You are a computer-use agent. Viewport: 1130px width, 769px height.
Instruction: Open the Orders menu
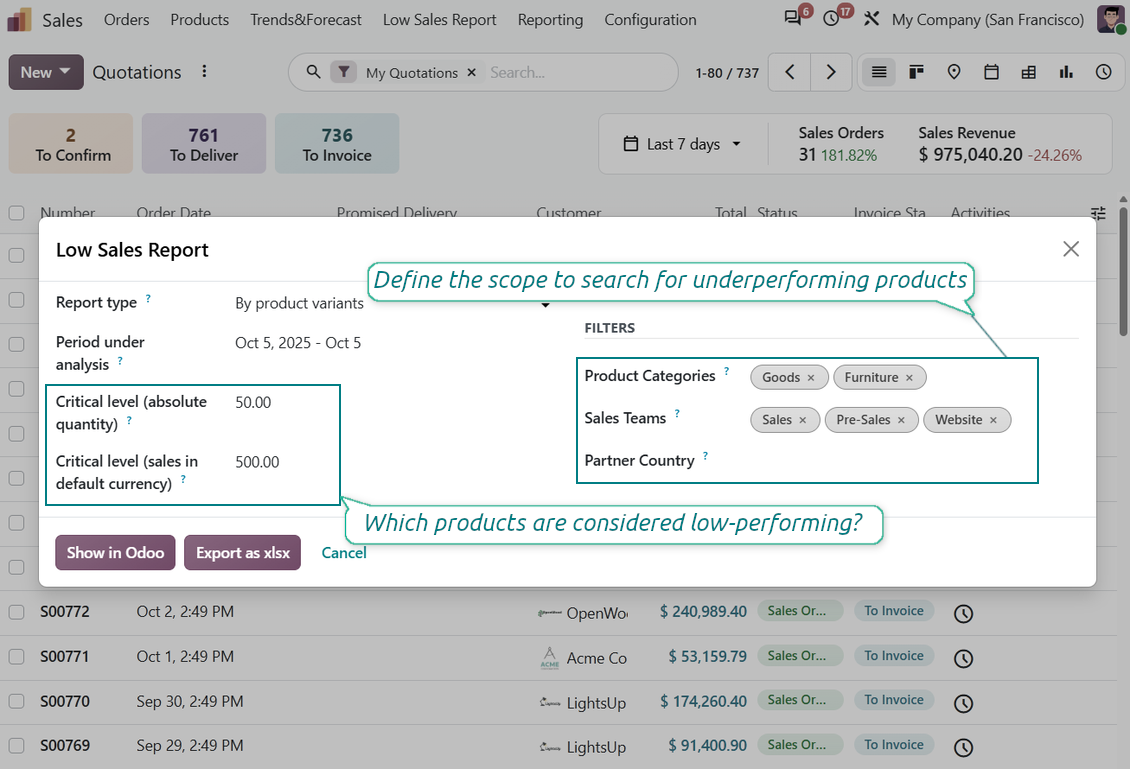tap(126, 19)
